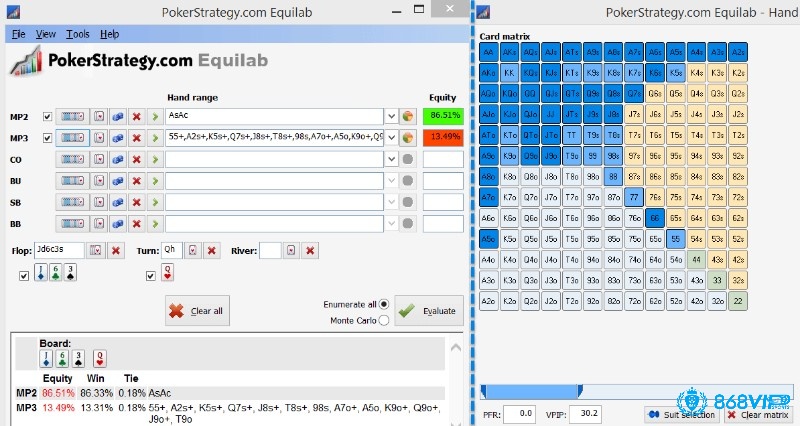
Task: Show MP3 equity pie chart
Action: (408, 138)
